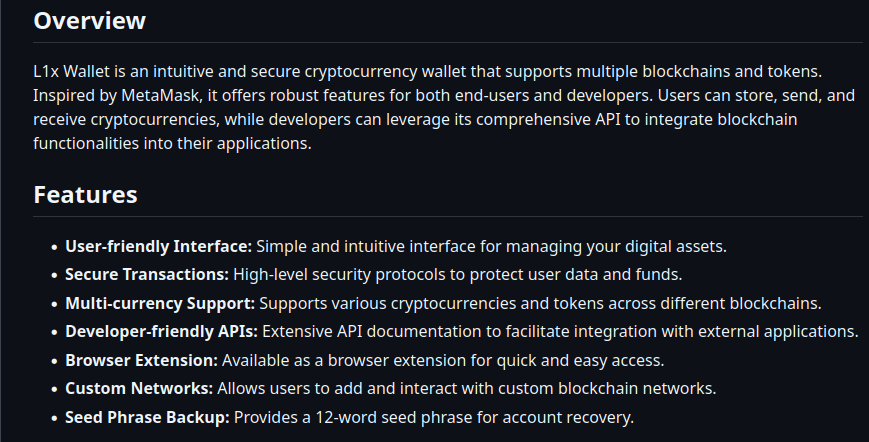Select the "Secure Transactions:" bold label
Viewport: 869px width, 442px height.
(147, 274)
